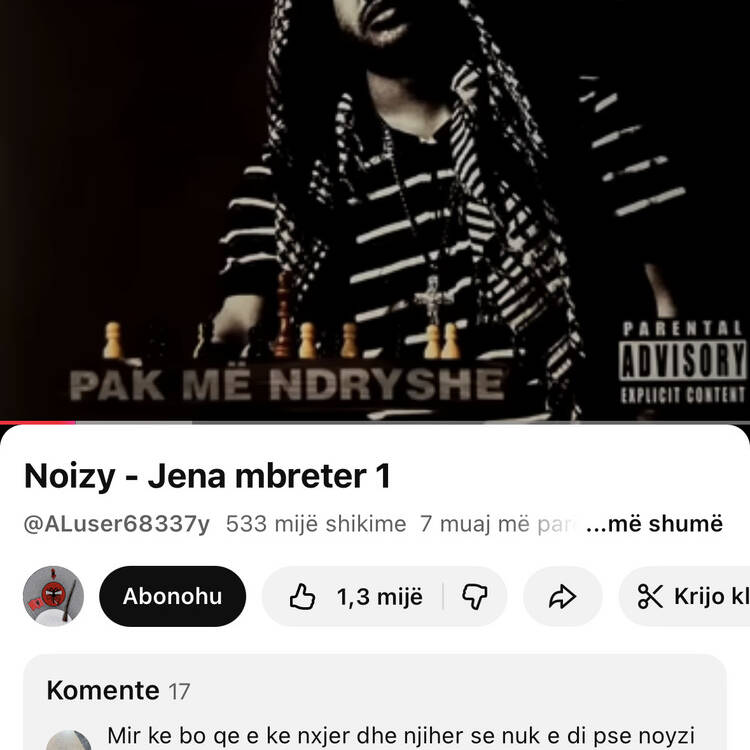
Task: Tap the scissors clip icon
Action: (x=651, y=596)
